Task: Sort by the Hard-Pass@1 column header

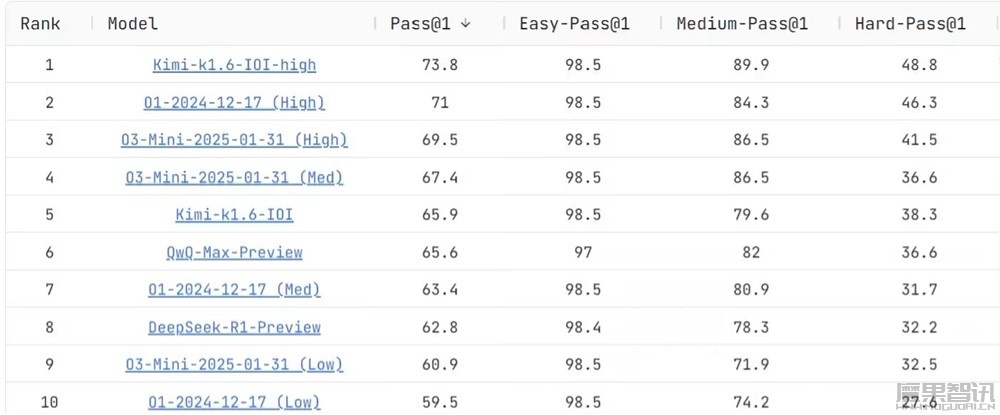Action: (x=910, y=24)
